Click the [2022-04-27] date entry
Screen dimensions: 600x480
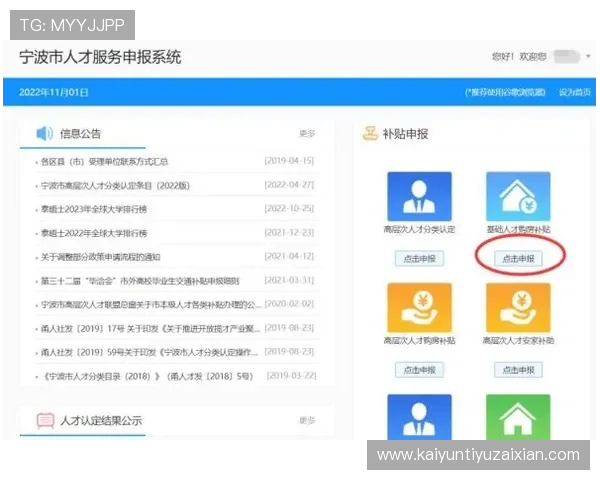289,185
